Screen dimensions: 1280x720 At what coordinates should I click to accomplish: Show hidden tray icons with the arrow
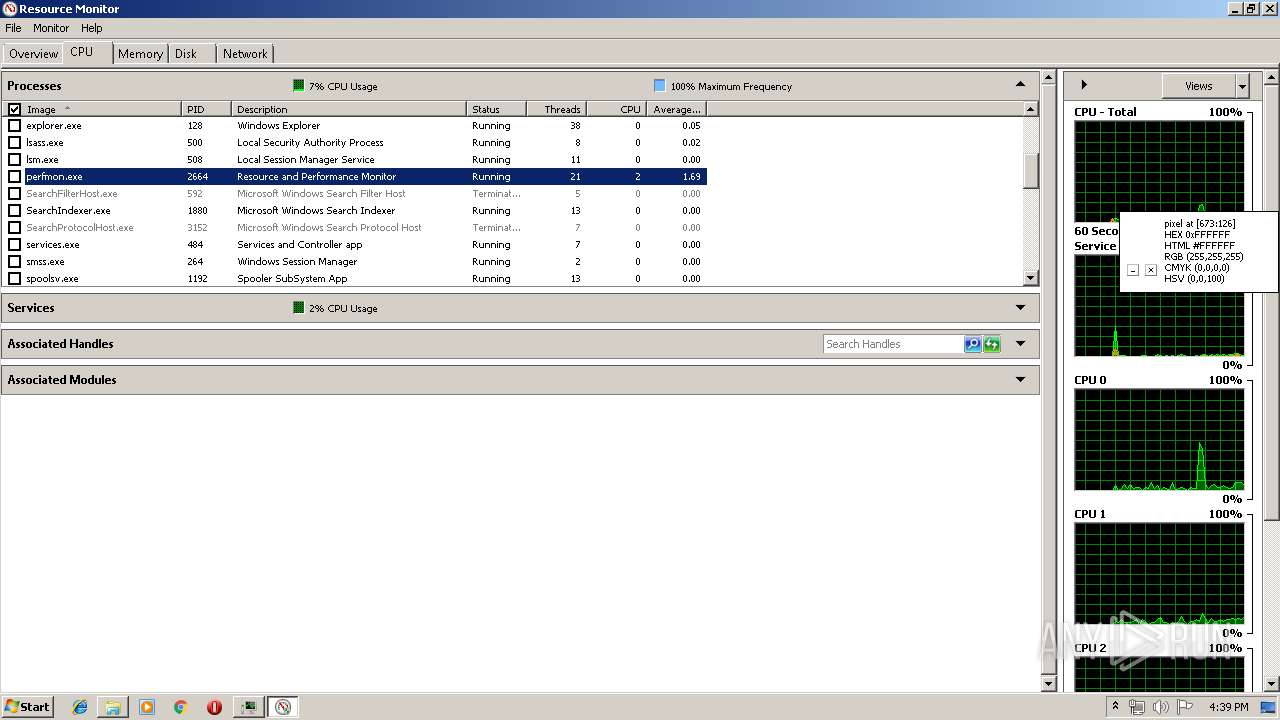pos(1115,707)
